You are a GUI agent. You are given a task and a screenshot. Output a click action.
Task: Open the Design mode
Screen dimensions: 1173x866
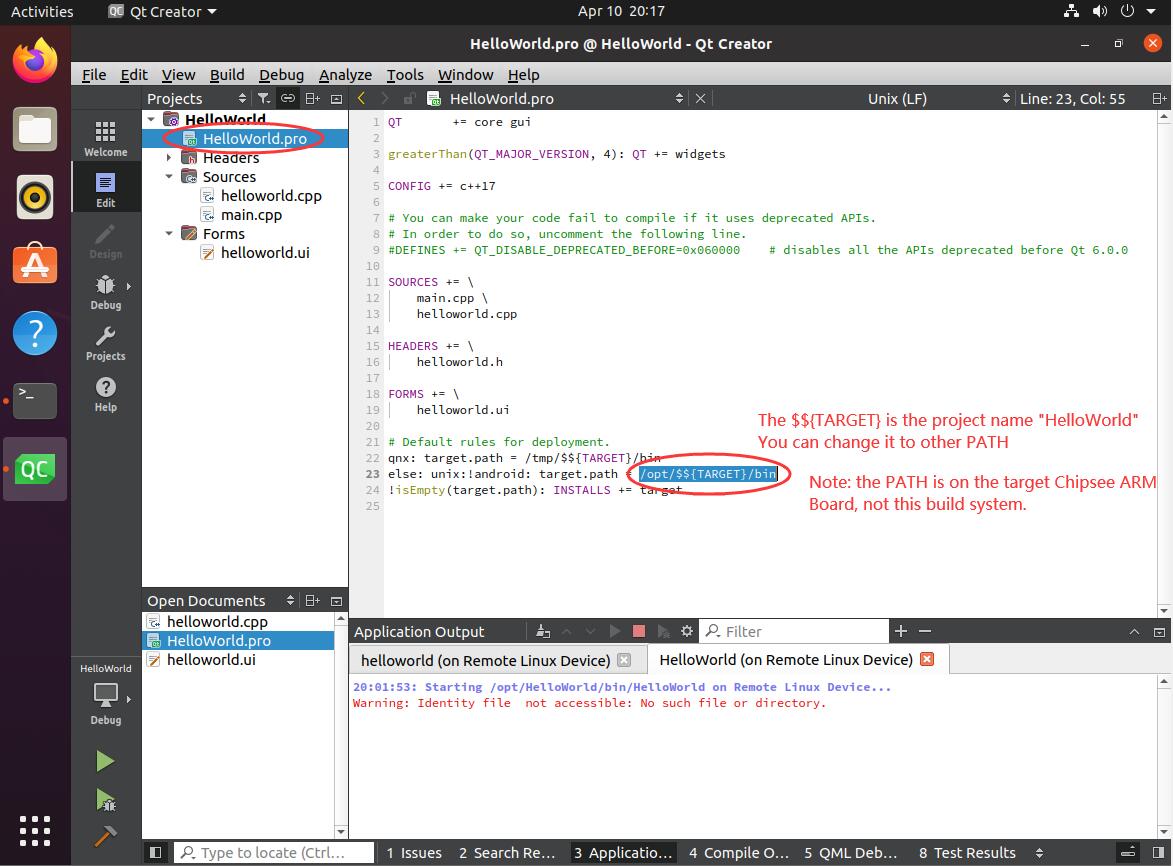(105, 242)
